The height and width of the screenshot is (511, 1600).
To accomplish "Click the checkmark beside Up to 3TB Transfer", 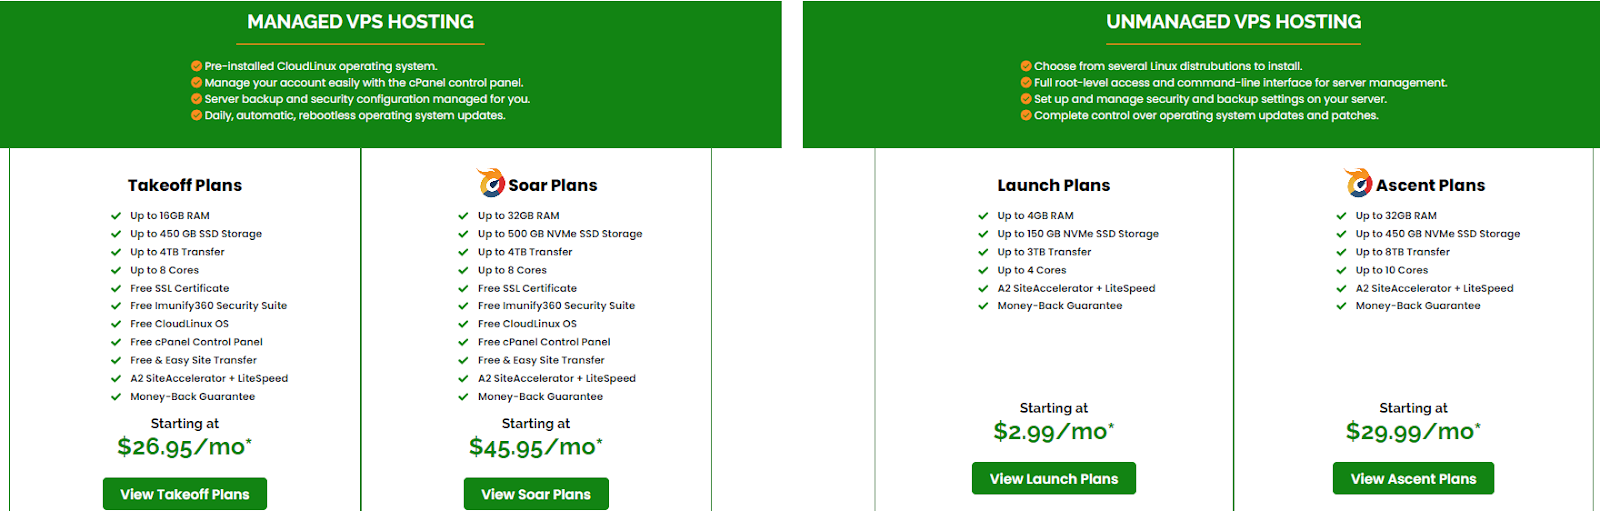I will 983,252.
